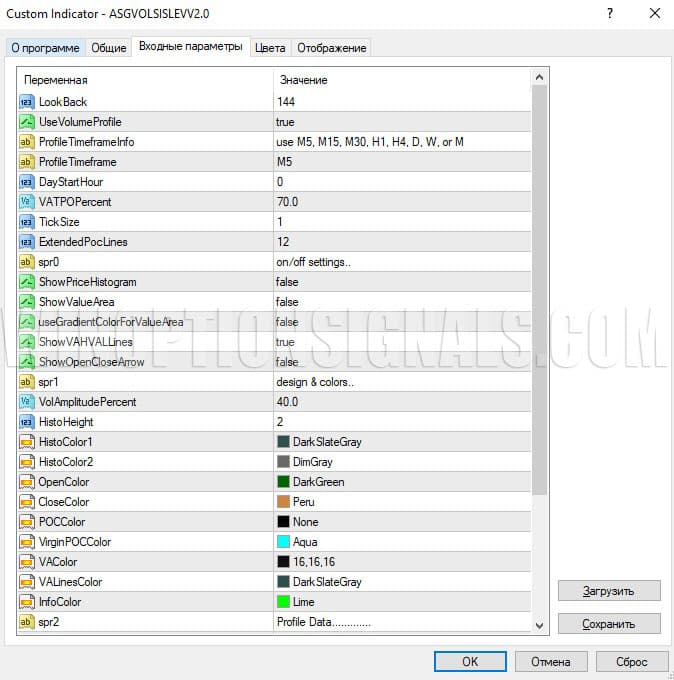This screenshot has width=674, height=680.
Task: Click the scrollbar down arrow
Action: point(540,625)
